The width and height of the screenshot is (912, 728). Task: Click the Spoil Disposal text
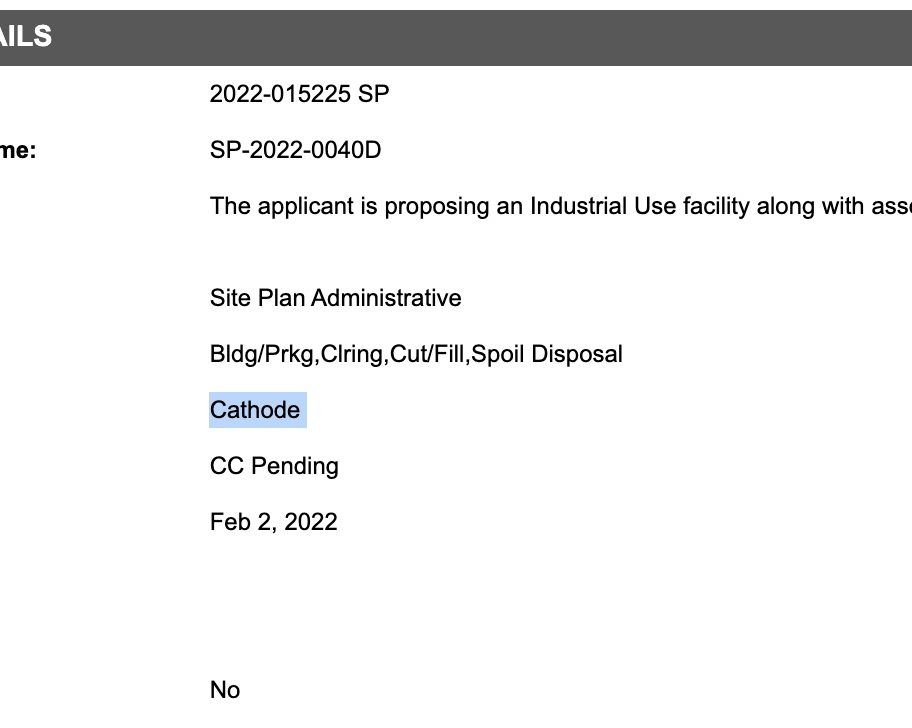(547, 354)
